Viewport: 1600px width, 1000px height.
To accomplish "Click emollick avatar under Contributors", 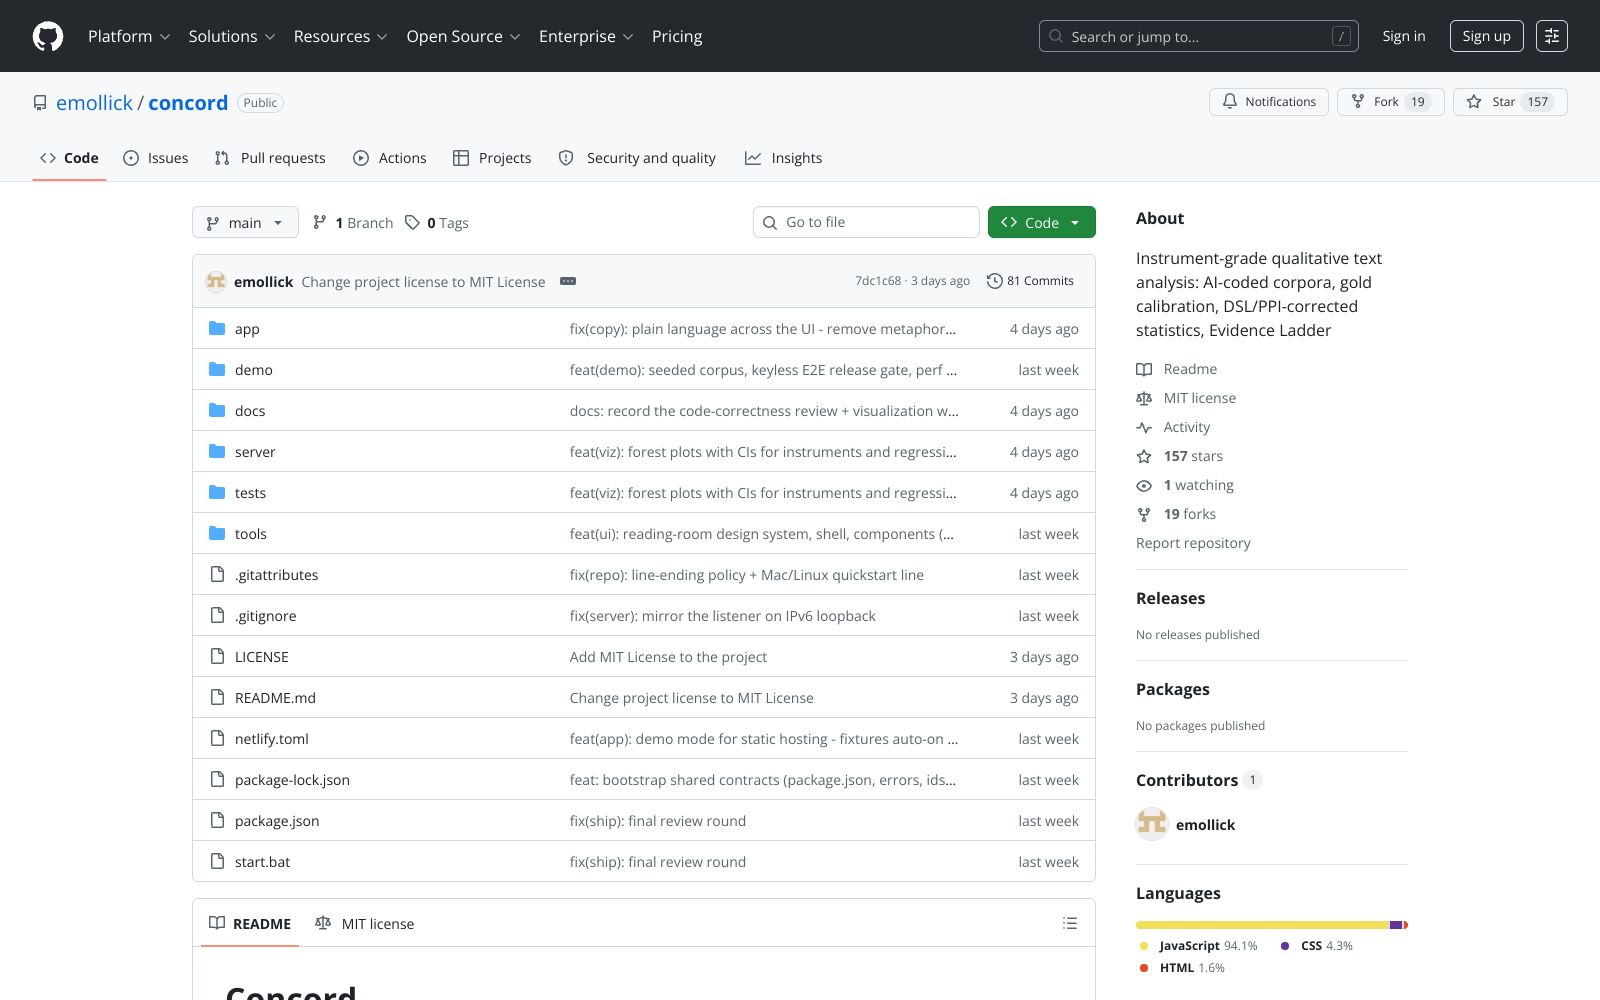I will coord(1152,824).
